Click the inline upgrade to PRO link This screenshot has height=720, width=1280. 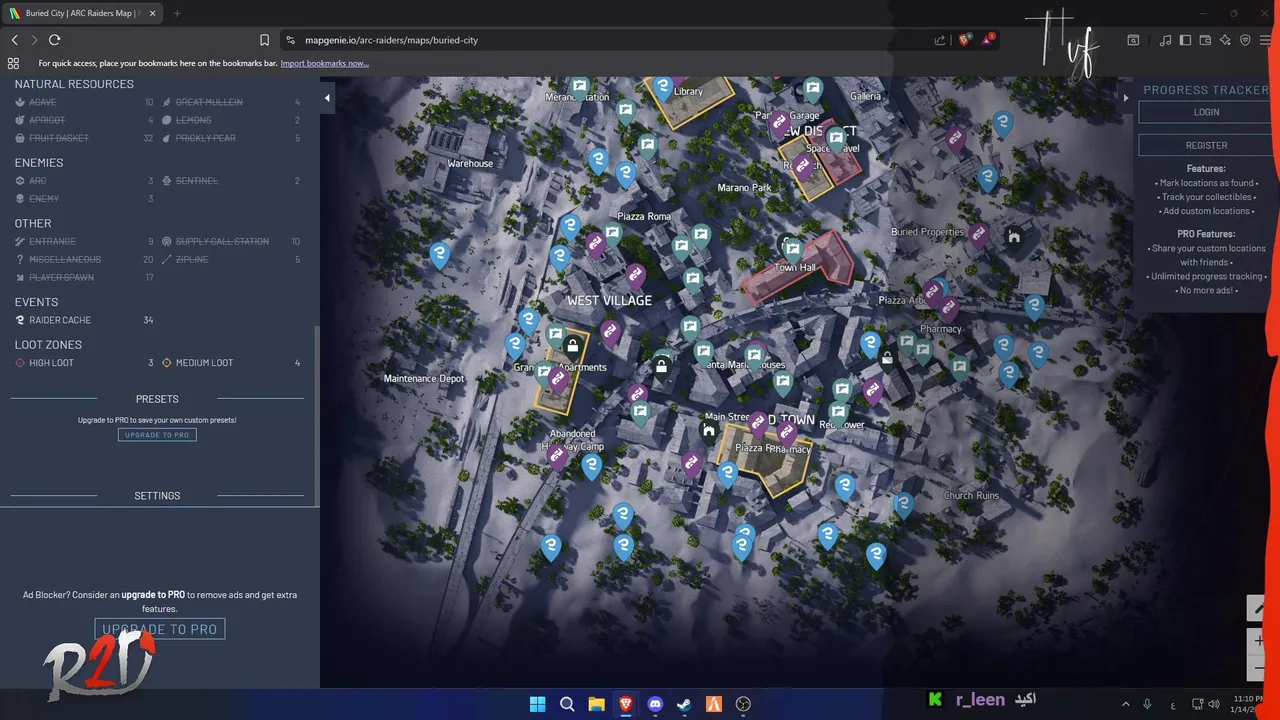tap(153, 595)
